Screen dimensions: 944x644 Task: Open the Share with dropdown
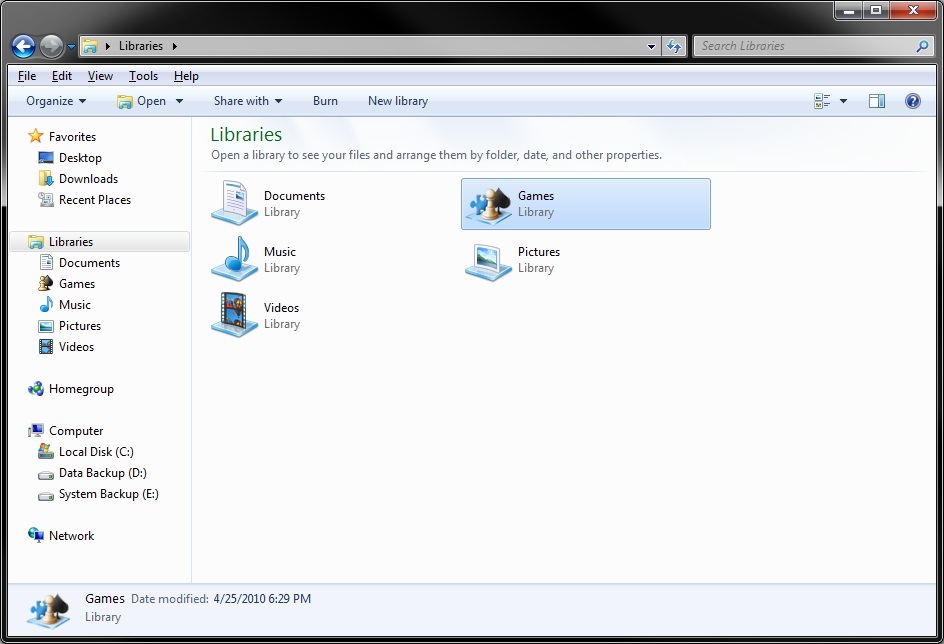click(247, 101)
